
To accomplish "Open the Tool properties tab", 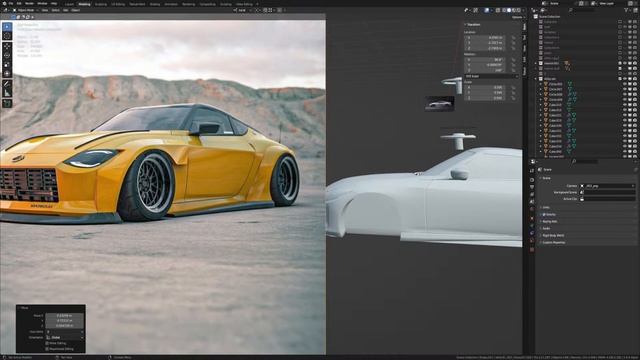I will click(x=532, y=170).
